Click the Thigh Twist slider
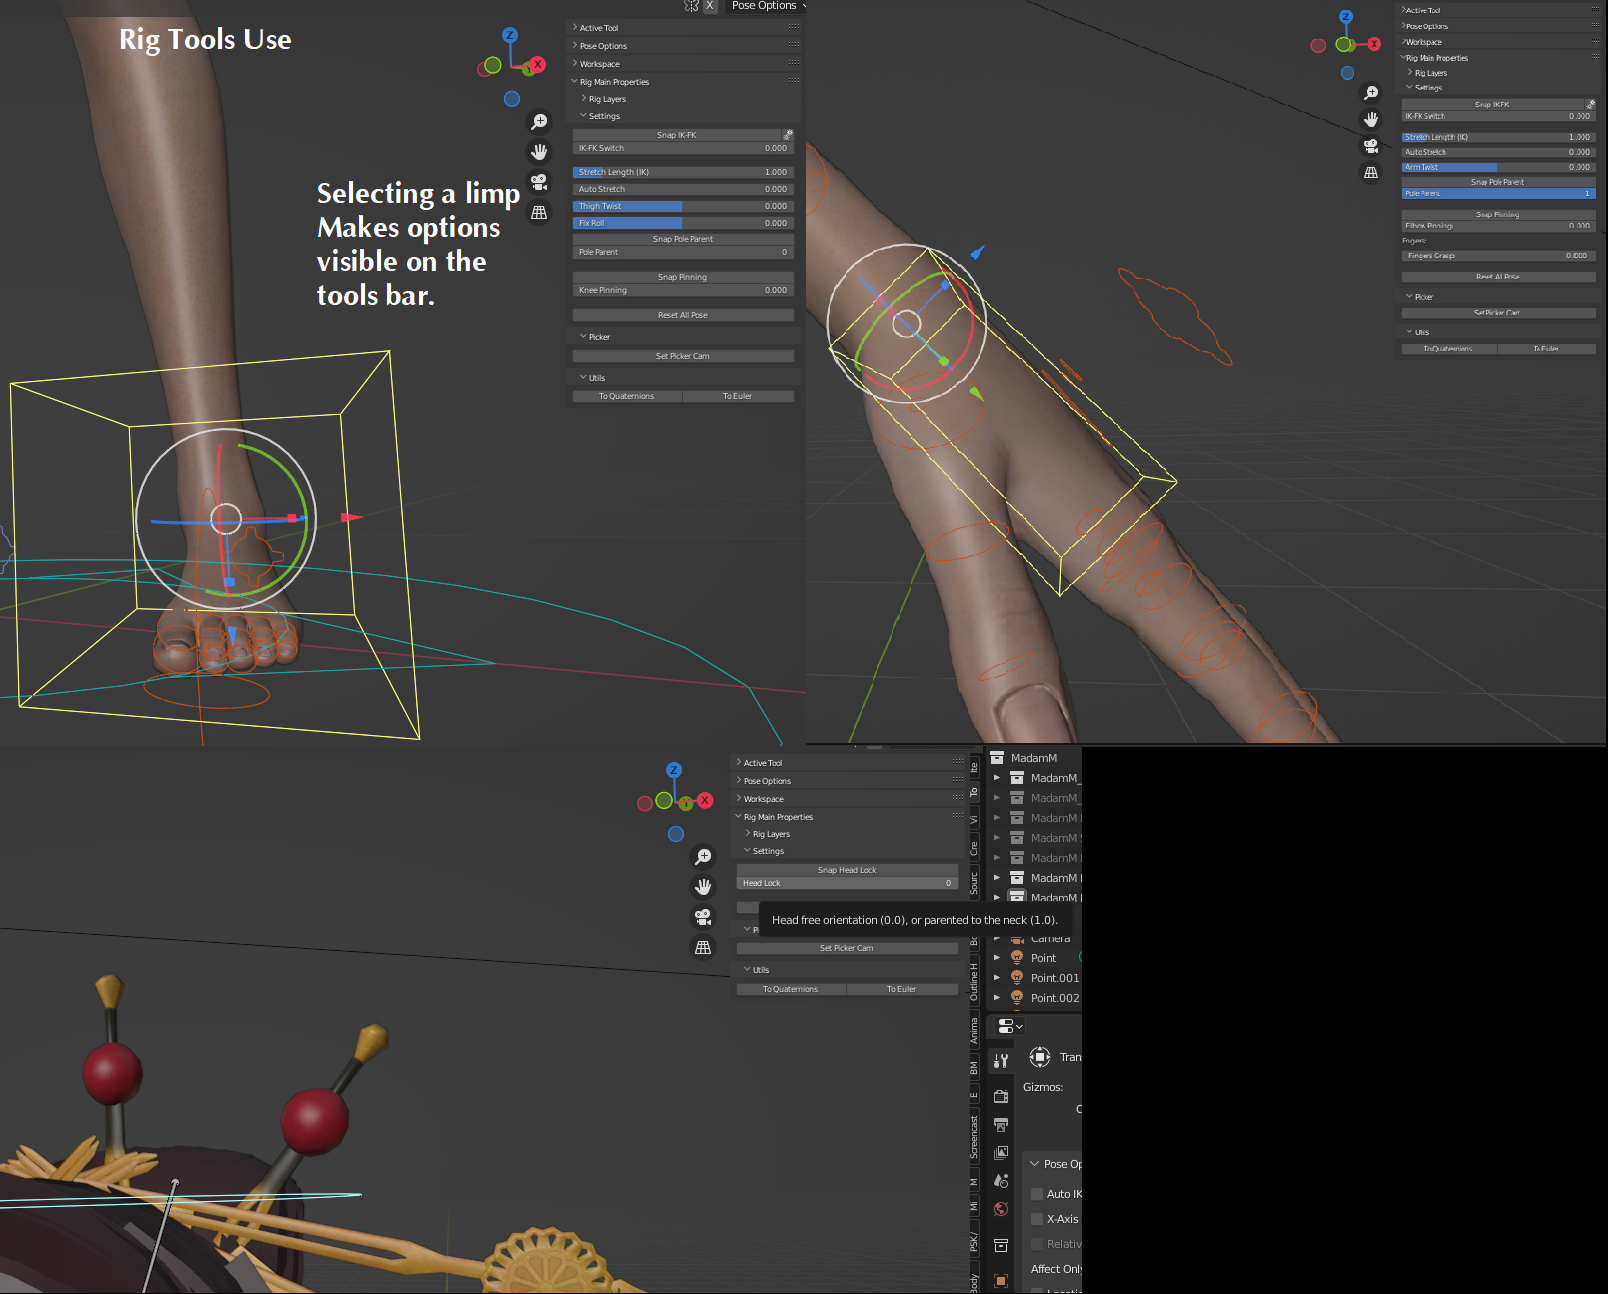Viewport: 1608px width, 1294px height. (x=683, y=206)
